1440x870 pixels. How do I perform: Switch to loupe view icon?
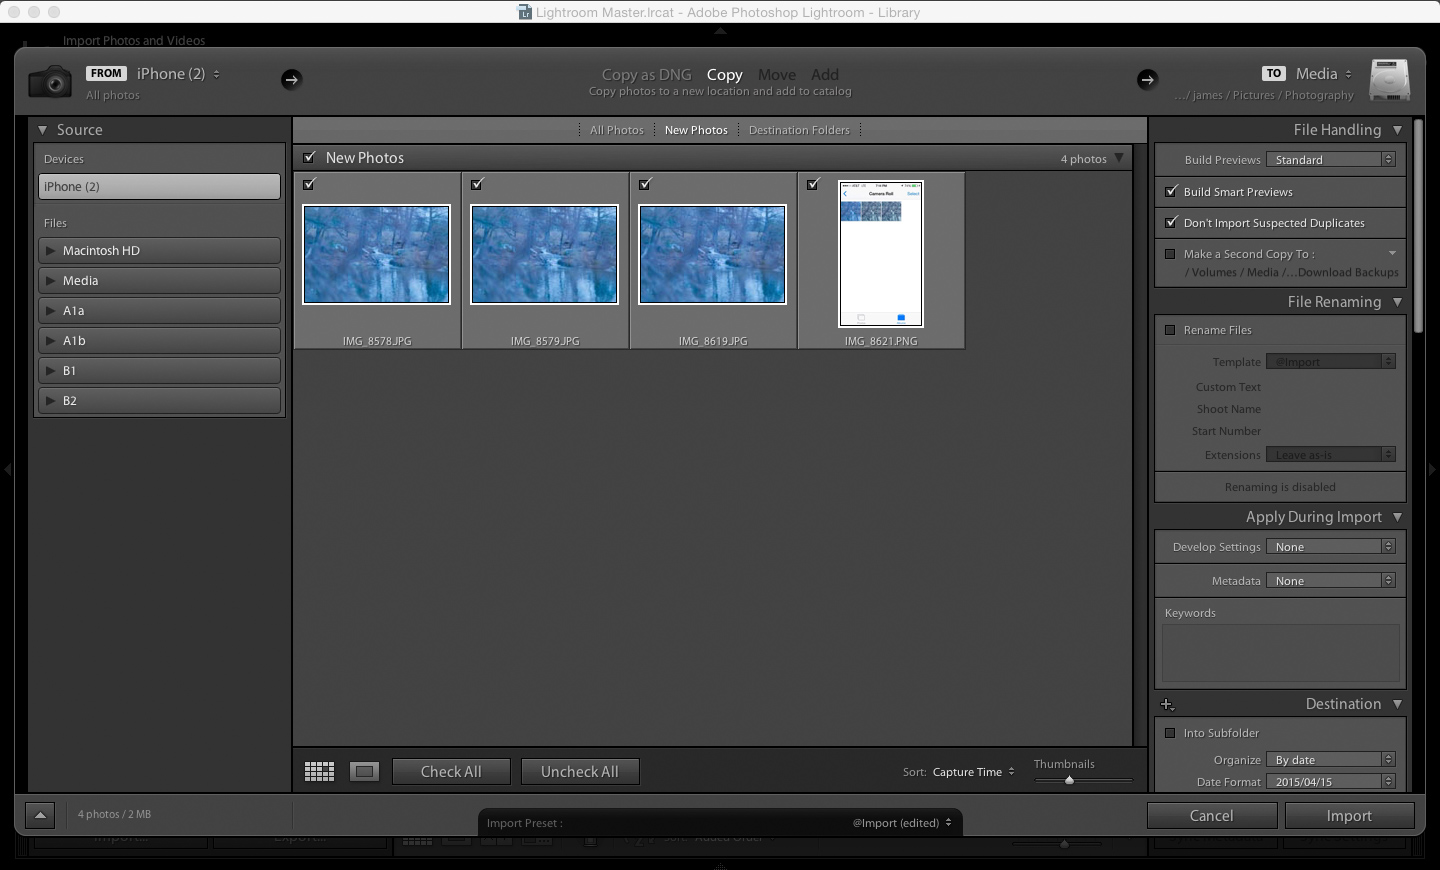[x=364, y=771]
